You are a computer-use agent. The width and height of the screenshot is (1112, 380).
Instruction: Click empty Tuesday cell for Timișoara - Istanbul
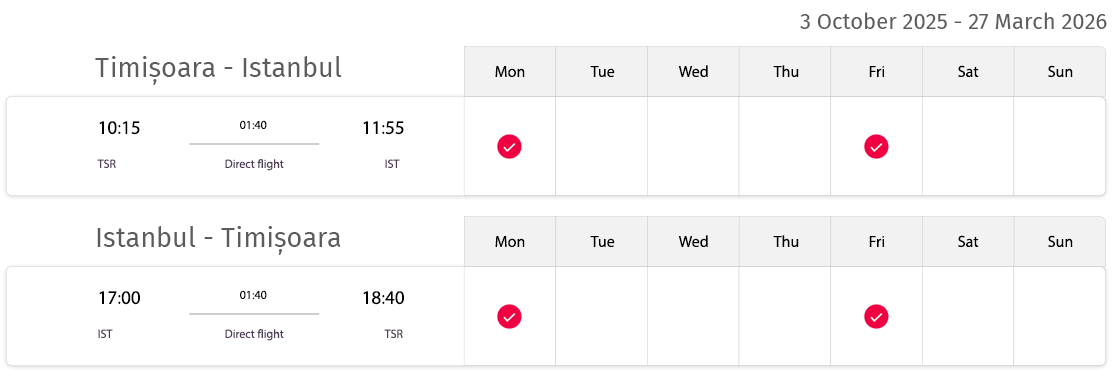(x=601, y=146)
